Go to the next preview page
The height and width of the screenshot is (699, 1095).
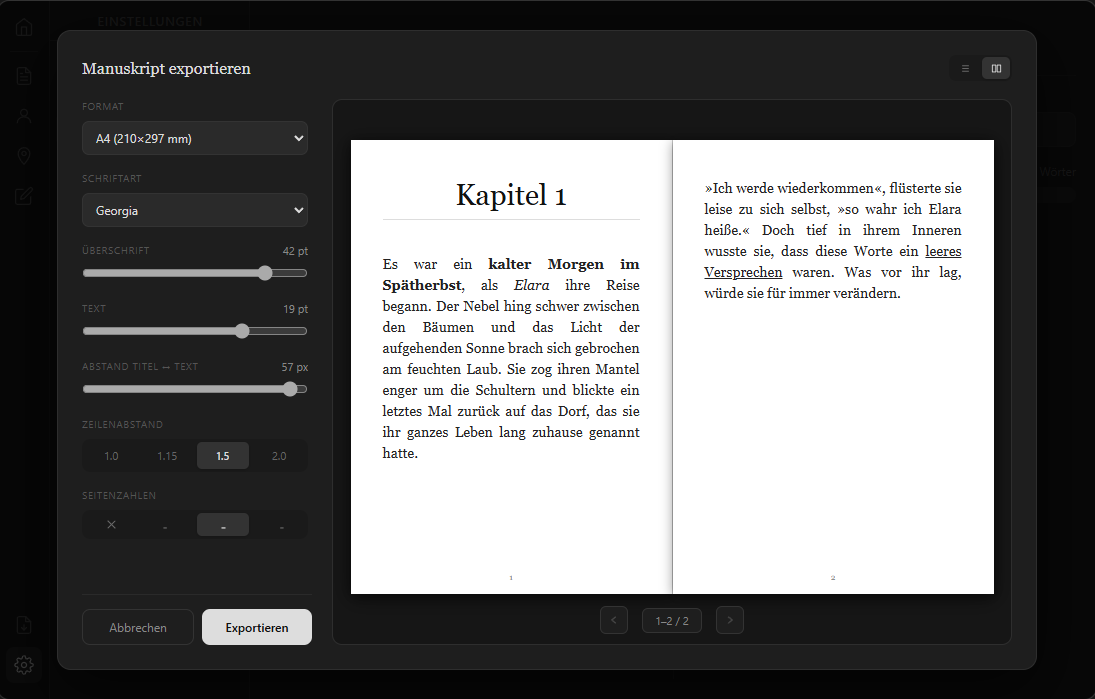[x=730, y=620]
